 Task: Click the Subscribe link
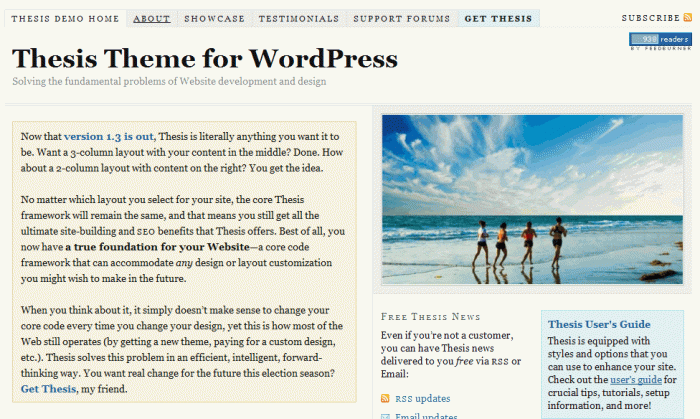[651, 18]
